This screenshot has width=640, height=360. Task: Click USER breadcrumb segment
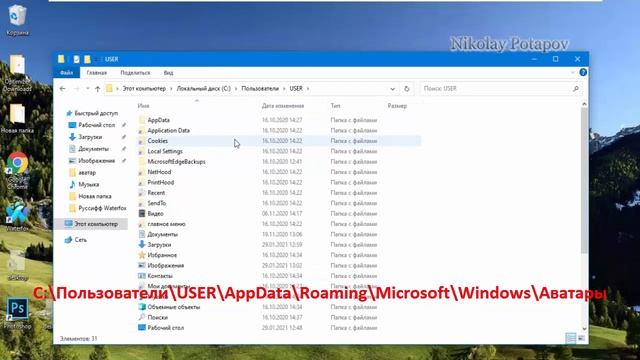click(x=296, y=89)
